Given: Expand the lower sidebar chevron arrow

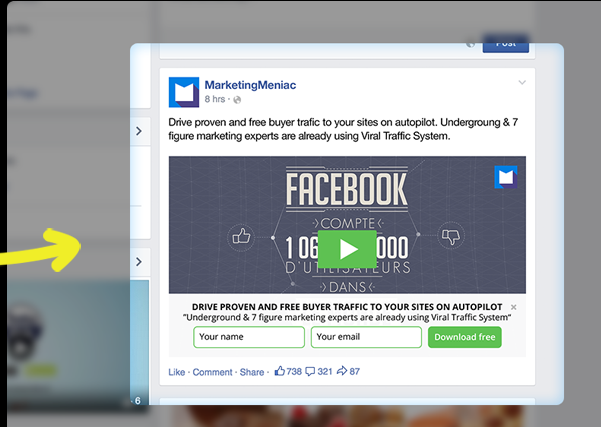Looking at the screenshot, I should [139, 262].
